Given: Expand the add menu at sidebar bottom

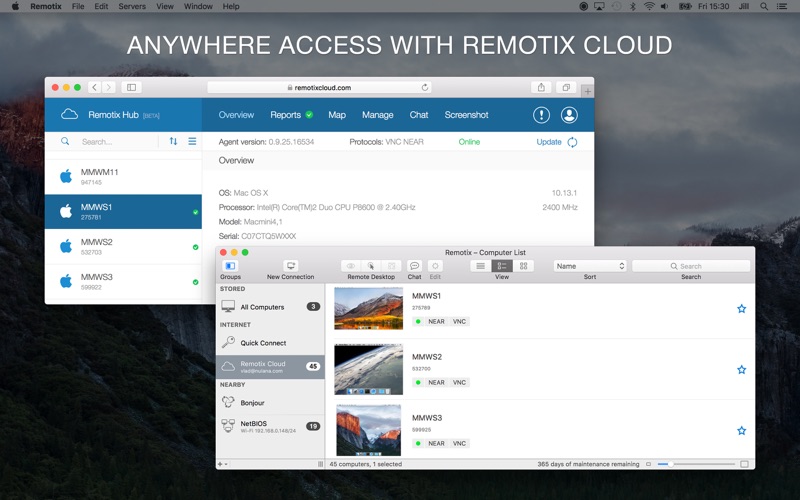Looking at the screenshot, I should 222,464.
